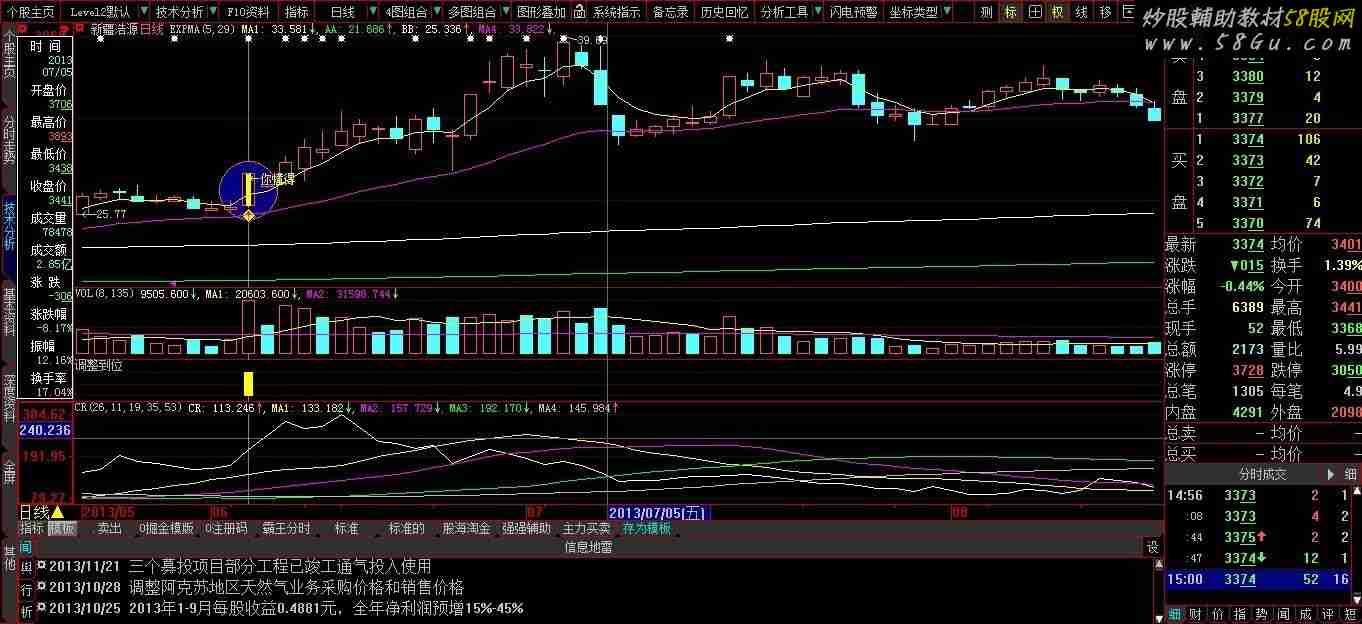
Task: Click the 信息地雷 panel header
Action: tap(588, 547)
